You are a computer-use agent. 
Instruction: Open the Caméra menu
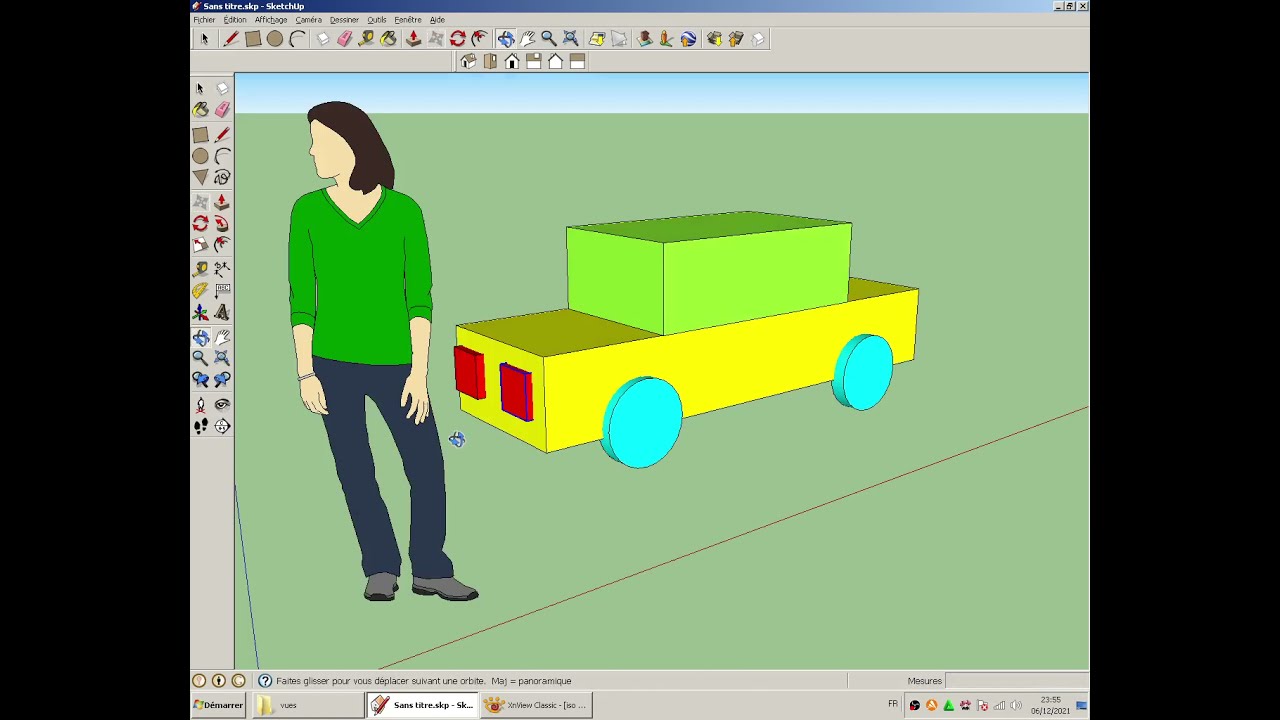[309, 20]
